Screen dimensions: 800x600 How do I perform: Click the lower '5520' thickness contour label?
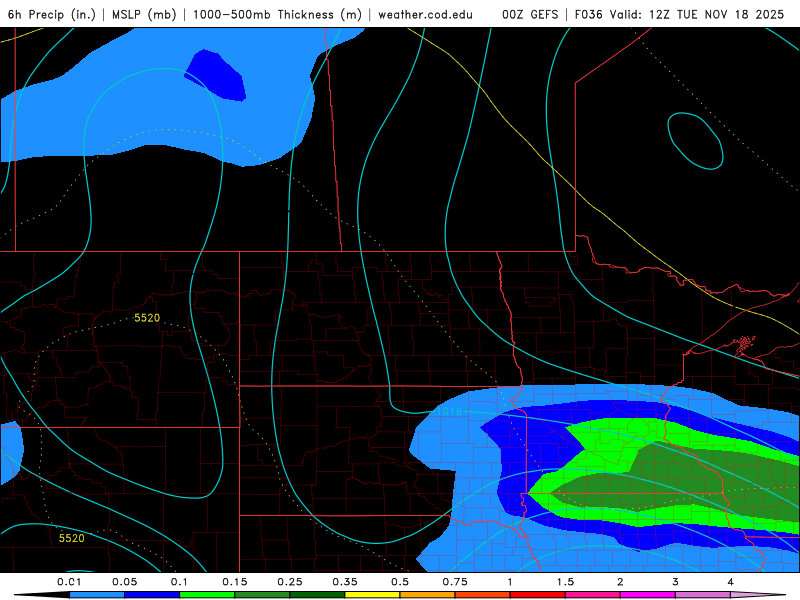71,538
